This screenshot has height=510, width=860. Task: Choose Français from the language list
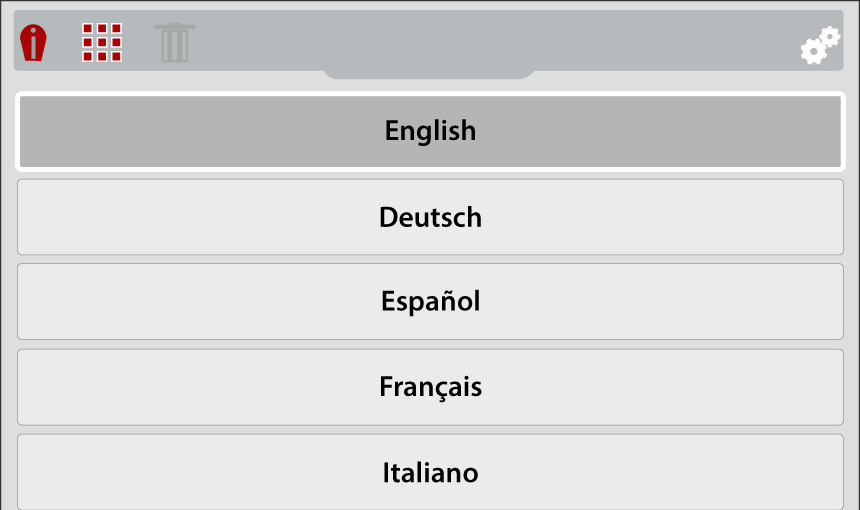point(430,387)
